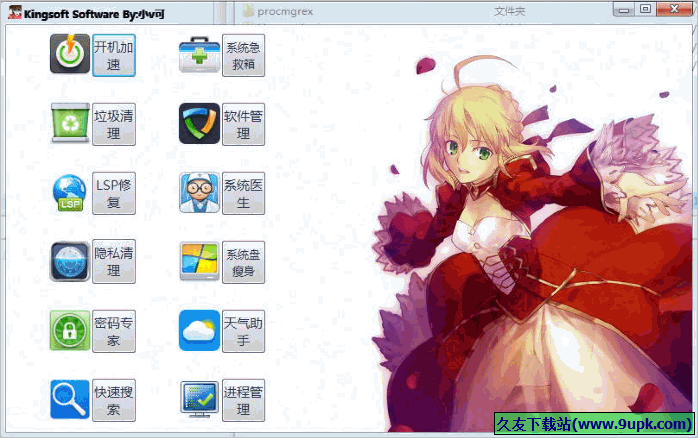Click the 软件管理 shield icon
The width and height of the screenshot is (698, 438).
click(199, 123)
